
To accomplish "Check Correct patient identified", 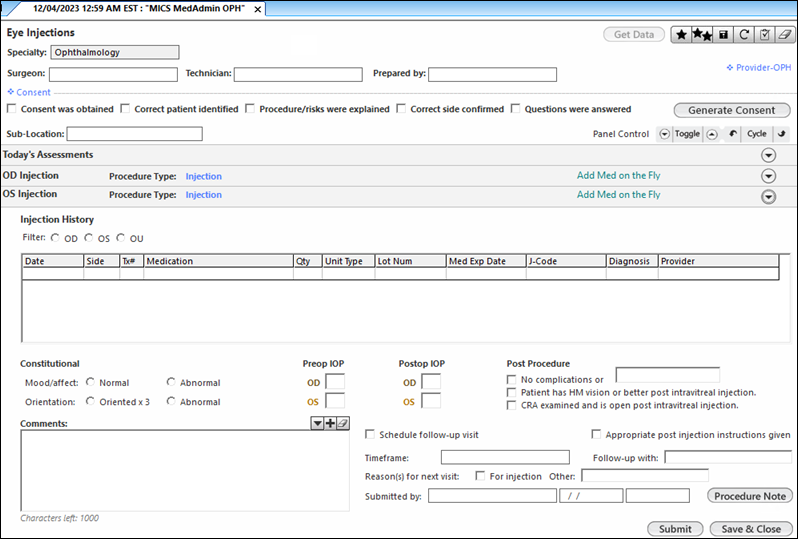I will (x=125, y=108).
